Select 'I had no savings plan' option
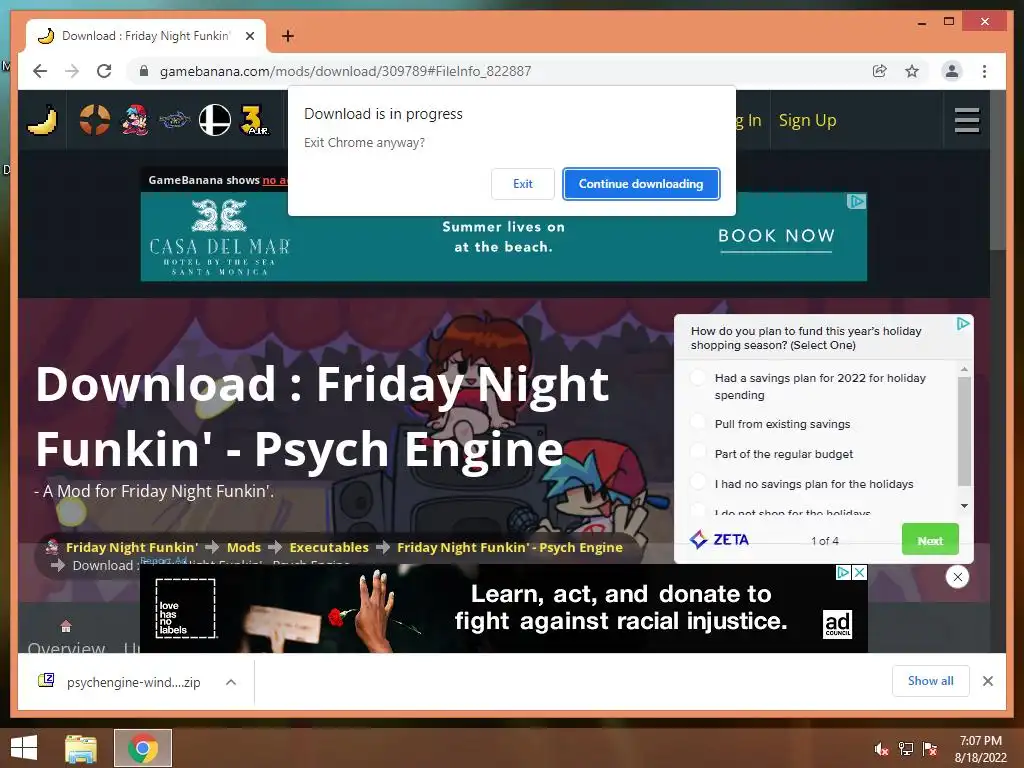 [698, 482]
